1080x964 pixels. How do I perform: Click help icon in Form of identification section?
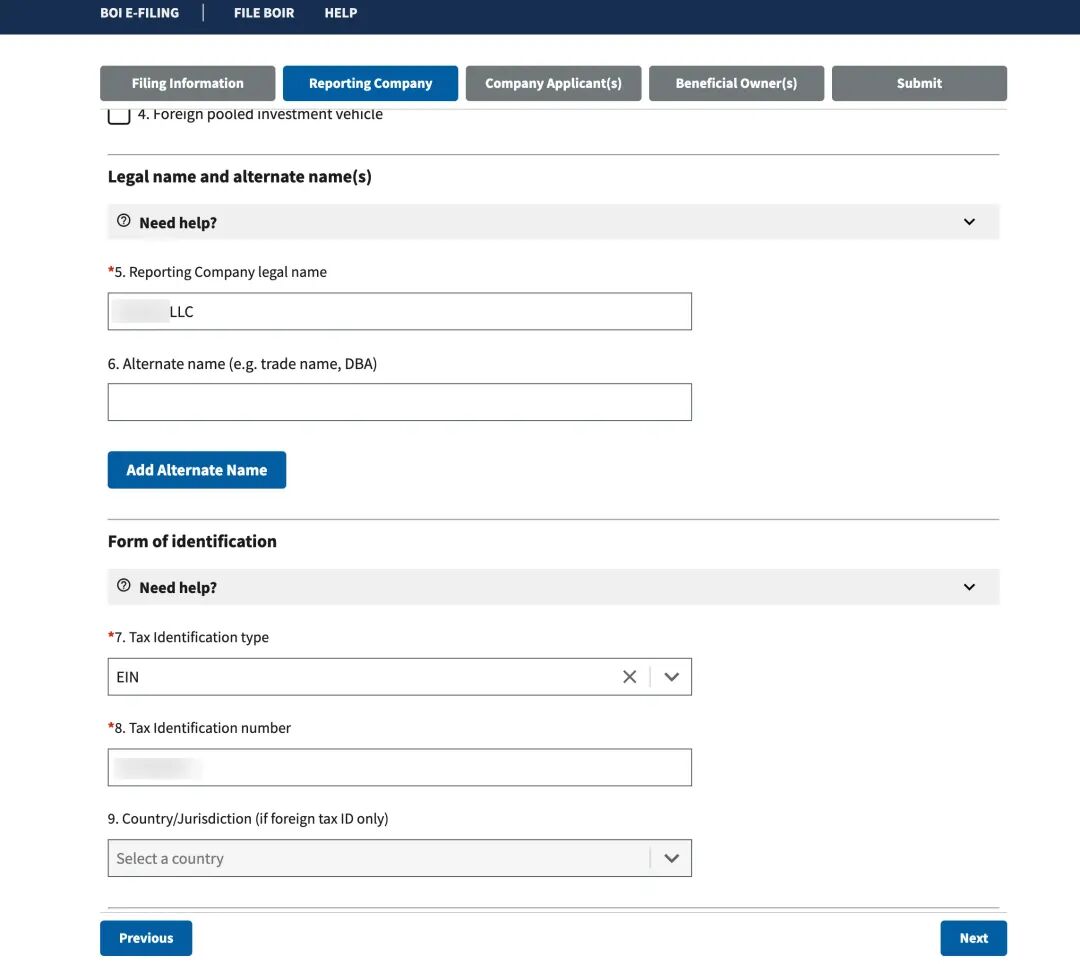124,586
